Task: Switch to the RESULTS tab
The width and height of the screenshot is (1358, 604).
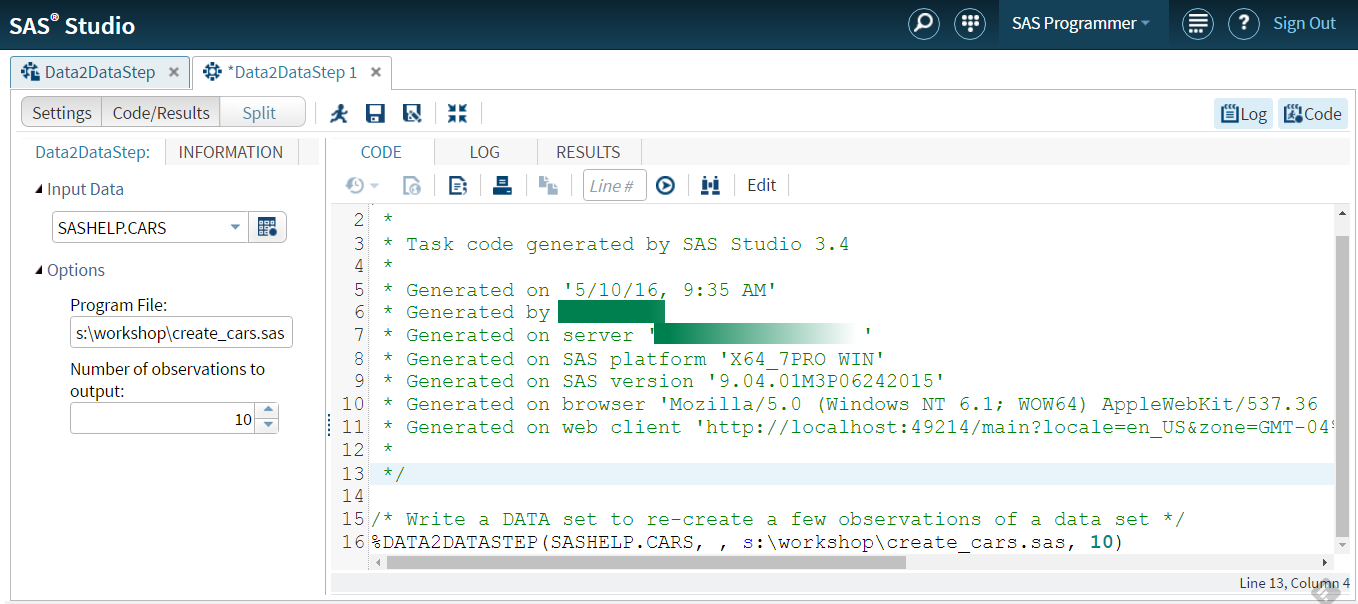Action: tap(588, 152)
